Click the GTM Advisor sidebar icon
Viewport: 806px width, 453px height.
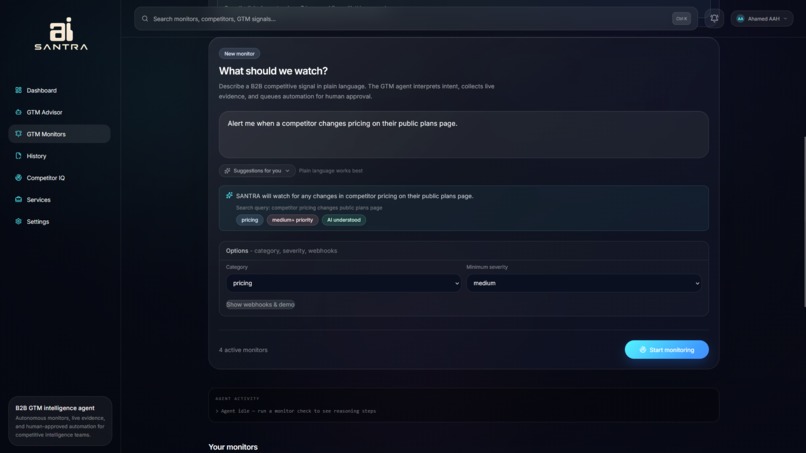tap(19, 112)
